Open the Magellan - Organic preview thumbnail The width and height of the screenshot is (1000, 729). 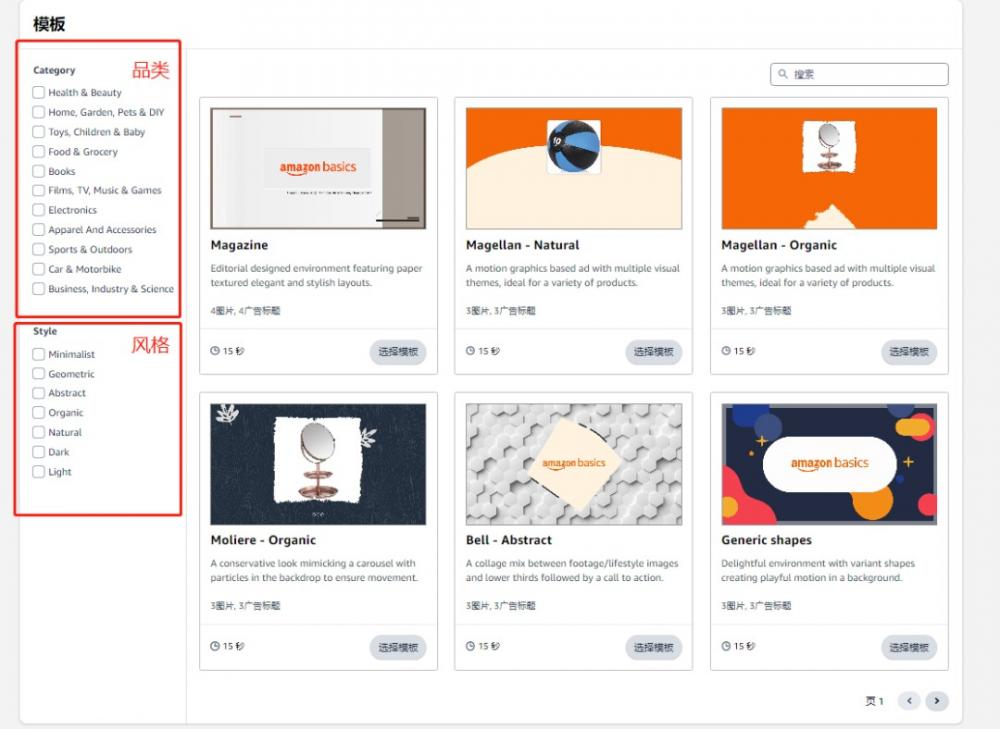pos(829,168)
